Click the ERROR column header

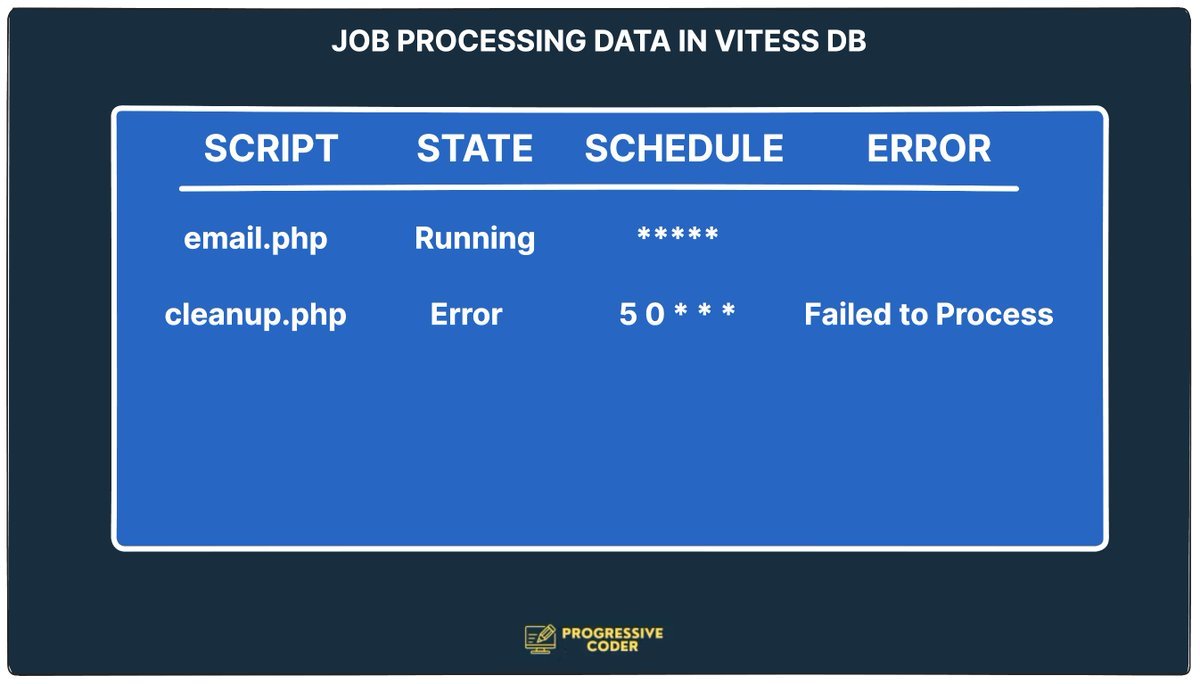tap(928, 149)
